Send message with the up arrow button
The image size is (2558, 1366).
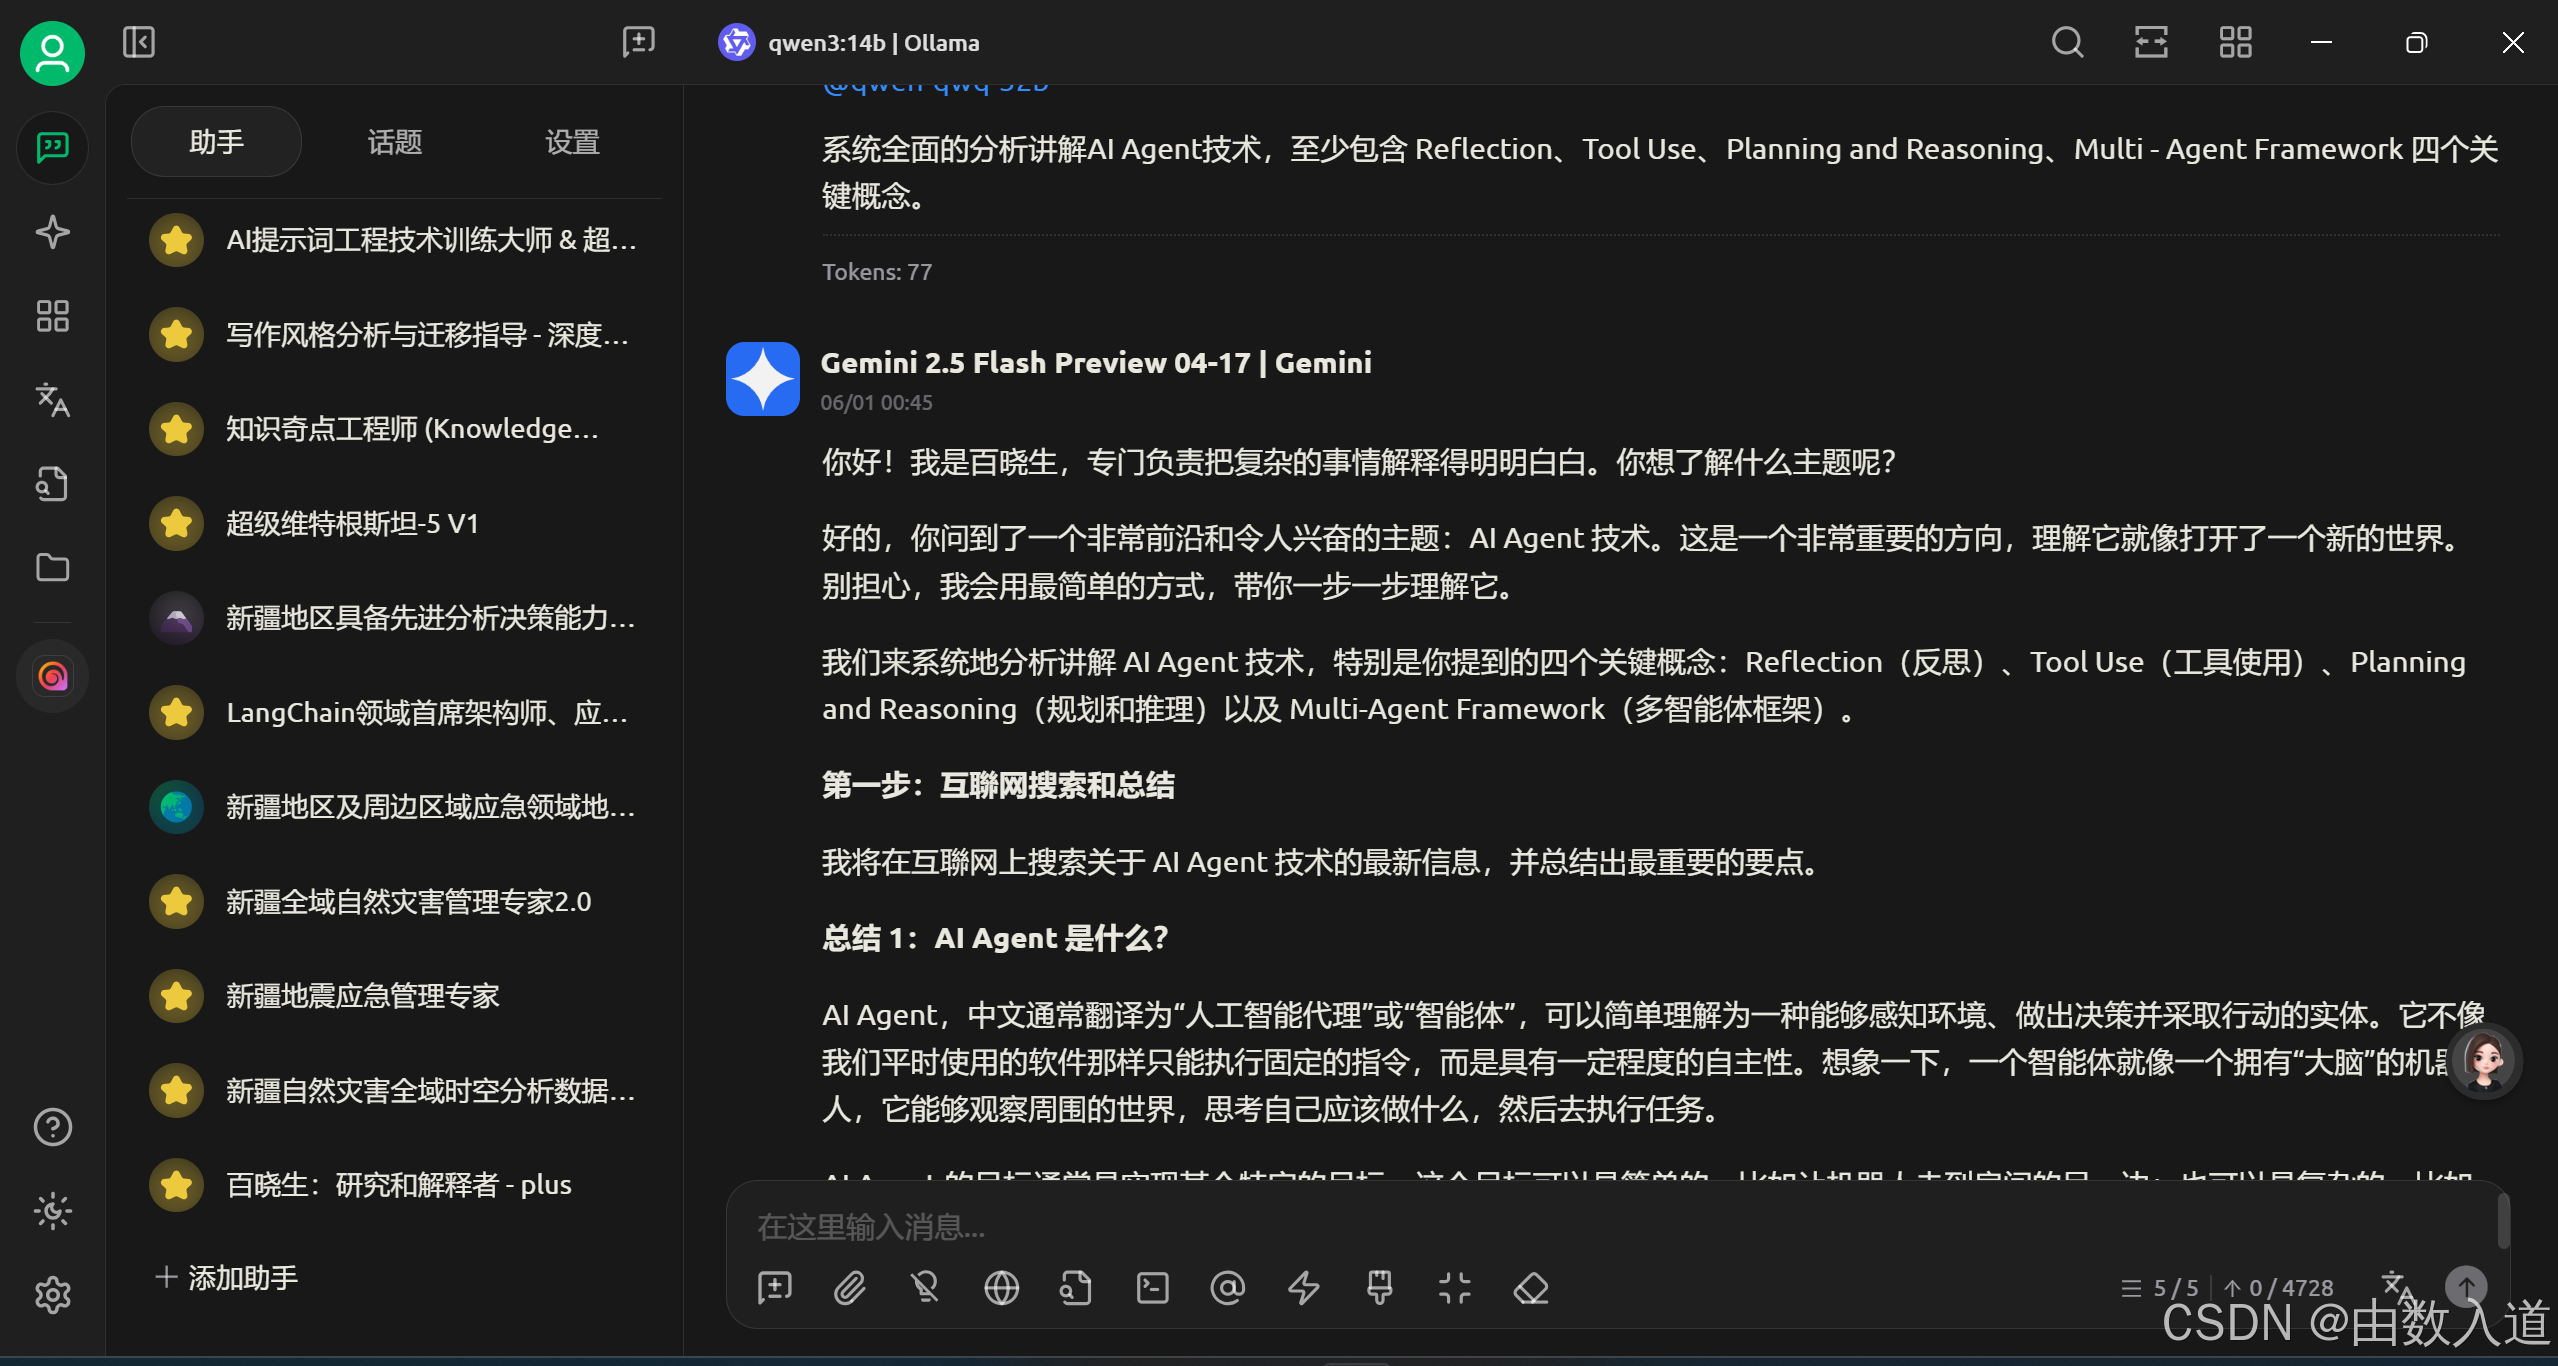2466,1286
